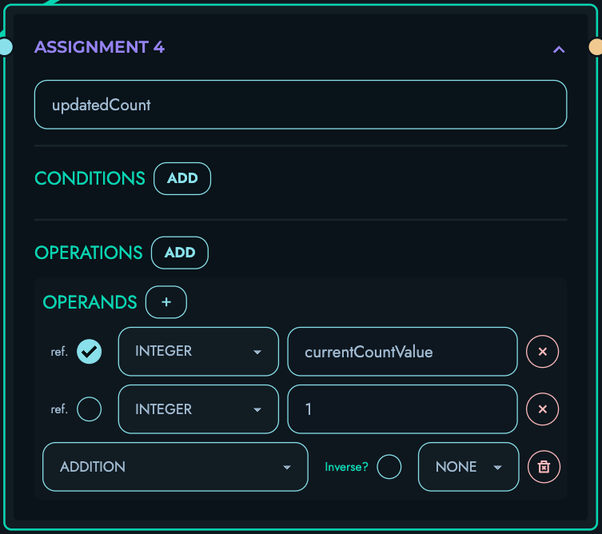The width and height of the screenshot is (602, 534).
Task: Click the CONDITIONS heading
Action: [90, 179]
